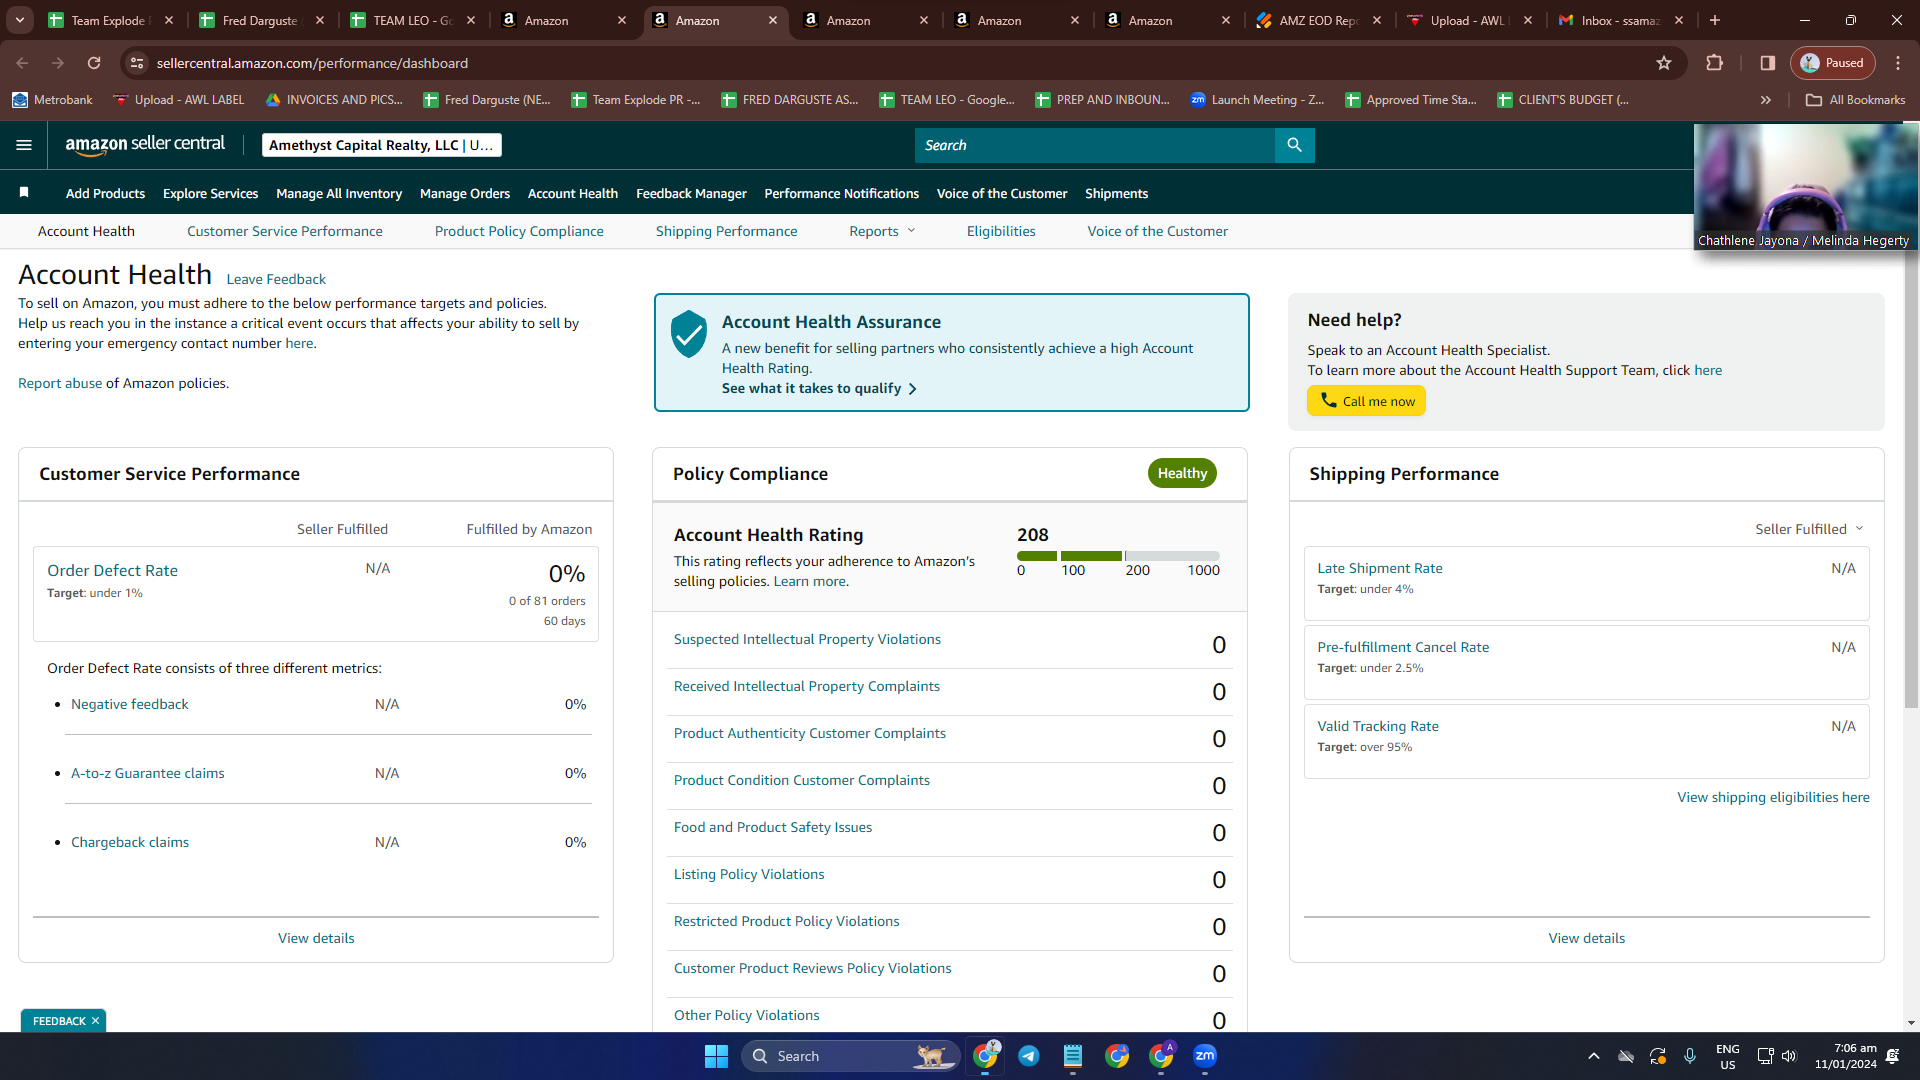Viewport: 1920px width, 1080px height.
Task: Open the INVOICES AND PICS Drive bookmark
Action: coord(334,100)
